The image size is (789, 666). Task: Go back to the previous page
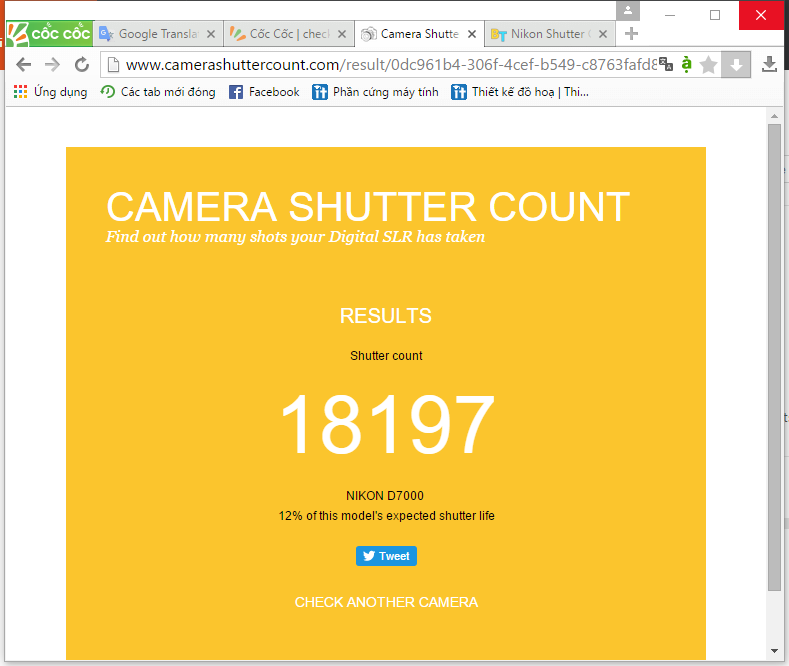23,65
